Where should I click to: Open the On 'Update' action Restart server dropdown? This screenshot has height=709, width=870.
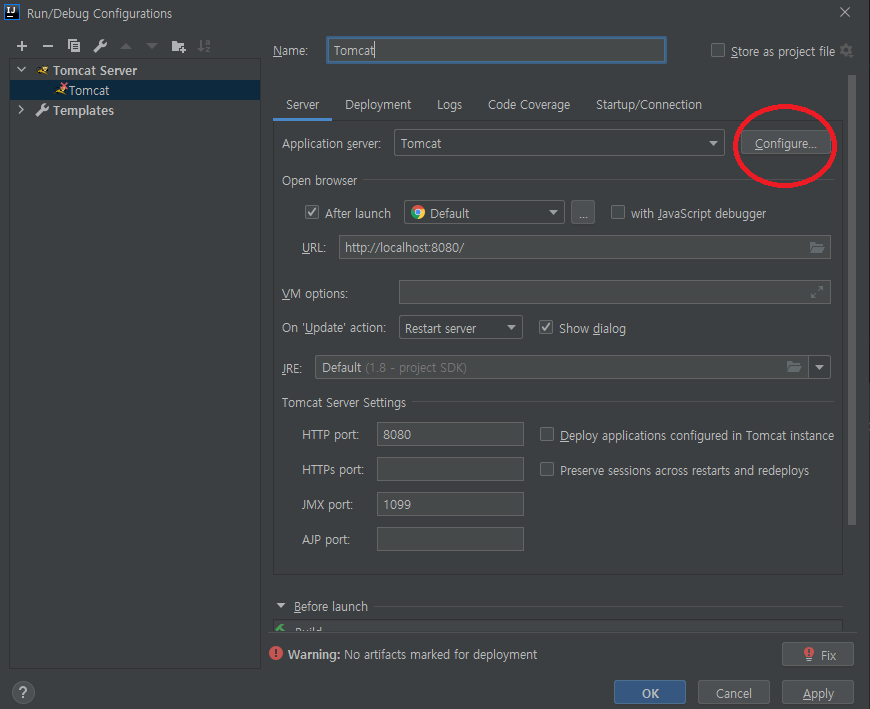[x=460, y=327]
